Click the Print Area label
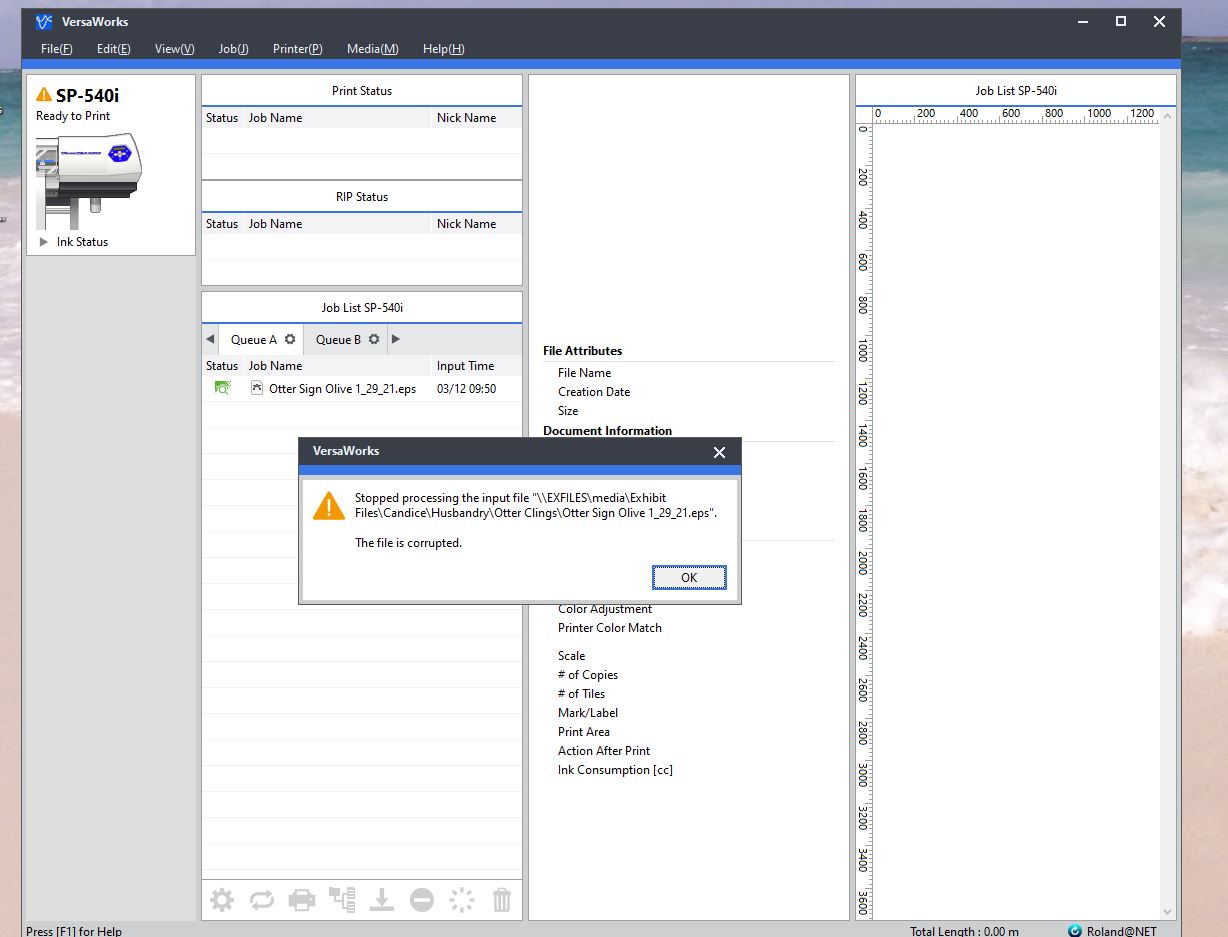This screenshot has width=1228, height=937. point(584,732)
